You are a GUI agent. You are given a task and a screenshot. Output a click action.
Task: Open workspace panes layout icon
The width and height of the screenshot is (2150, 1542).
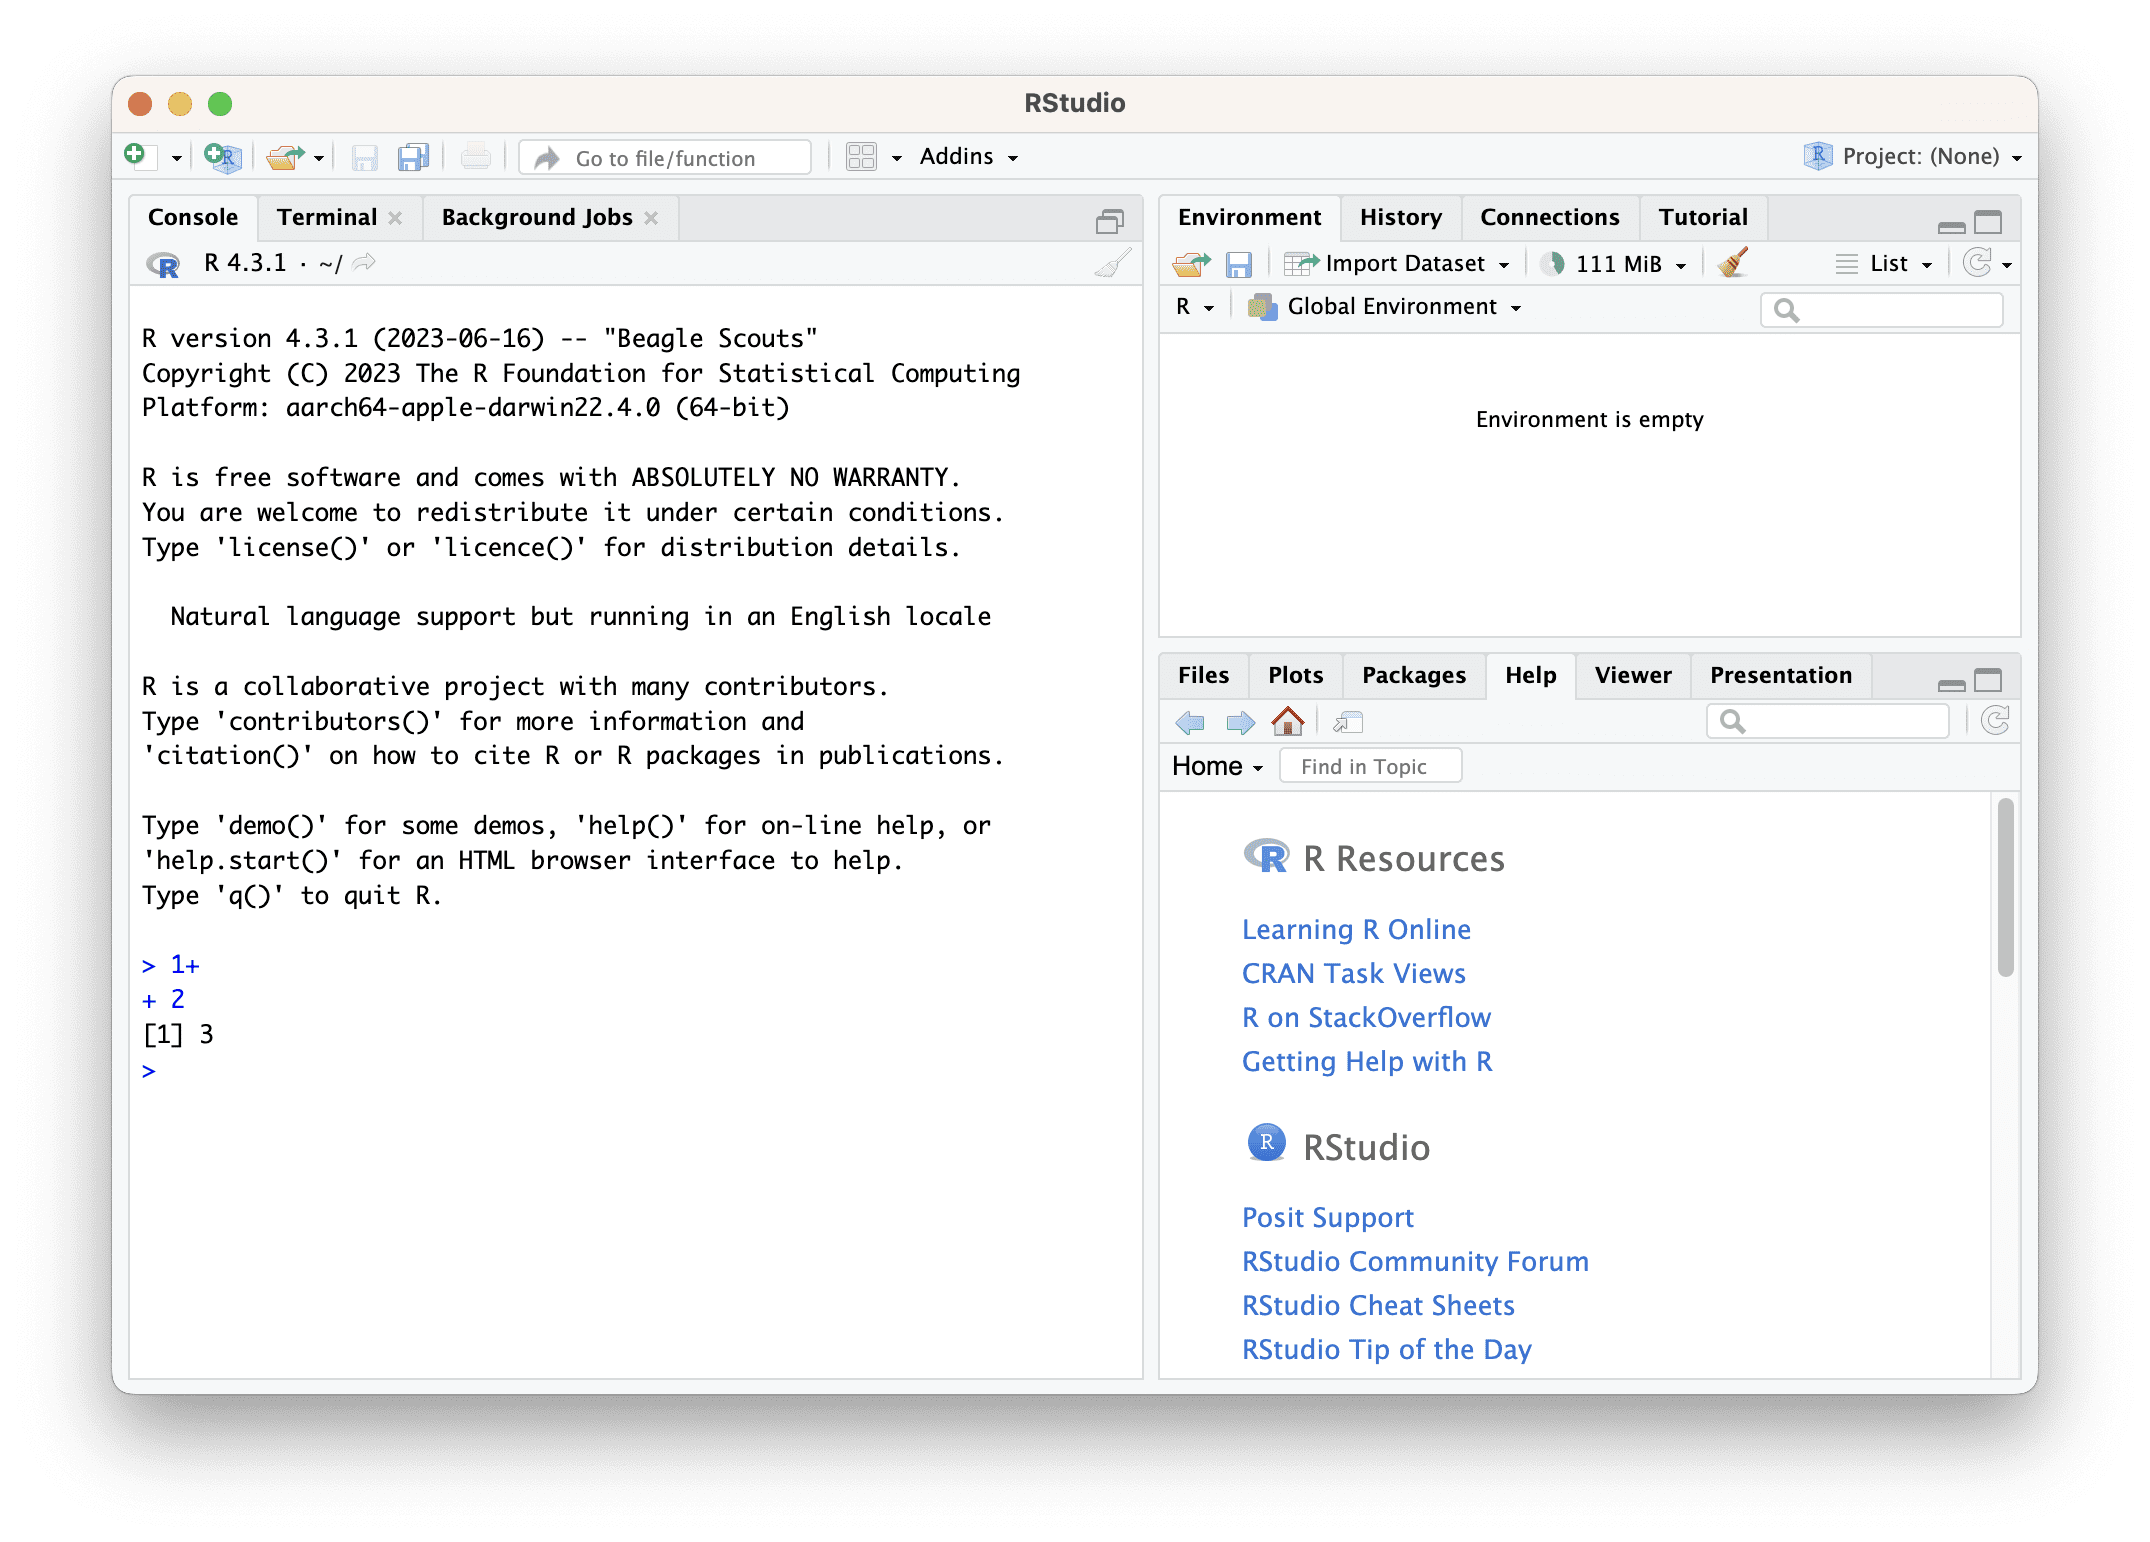pos(861,157)
